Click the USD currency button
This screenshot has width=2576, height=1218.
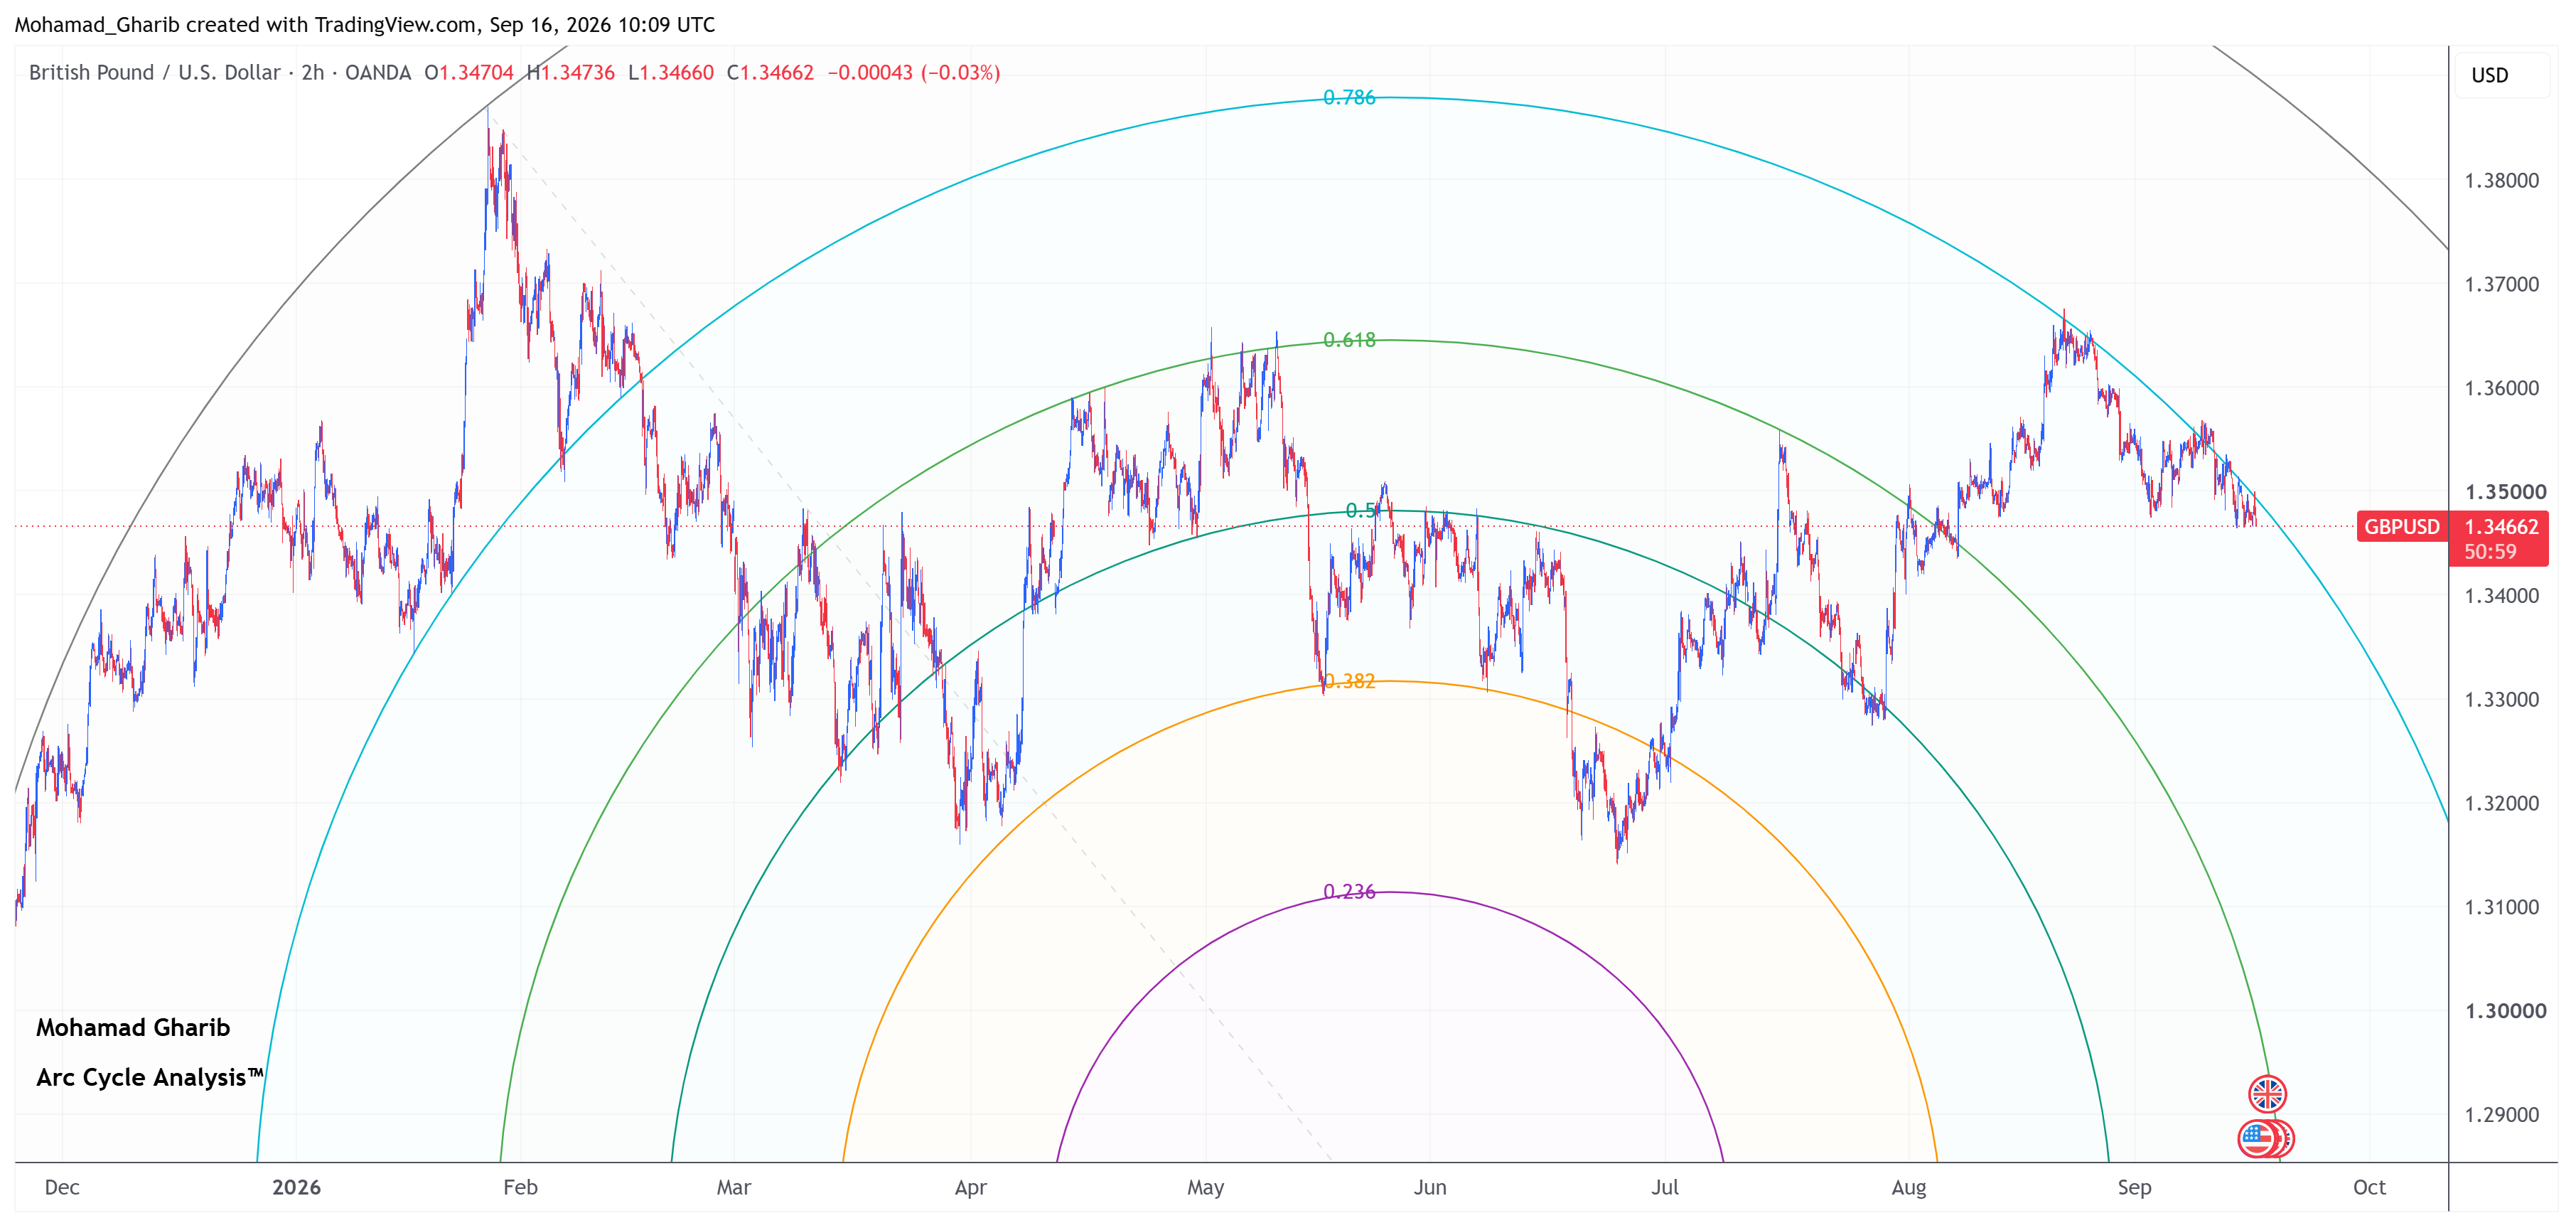coord(2502,75)
